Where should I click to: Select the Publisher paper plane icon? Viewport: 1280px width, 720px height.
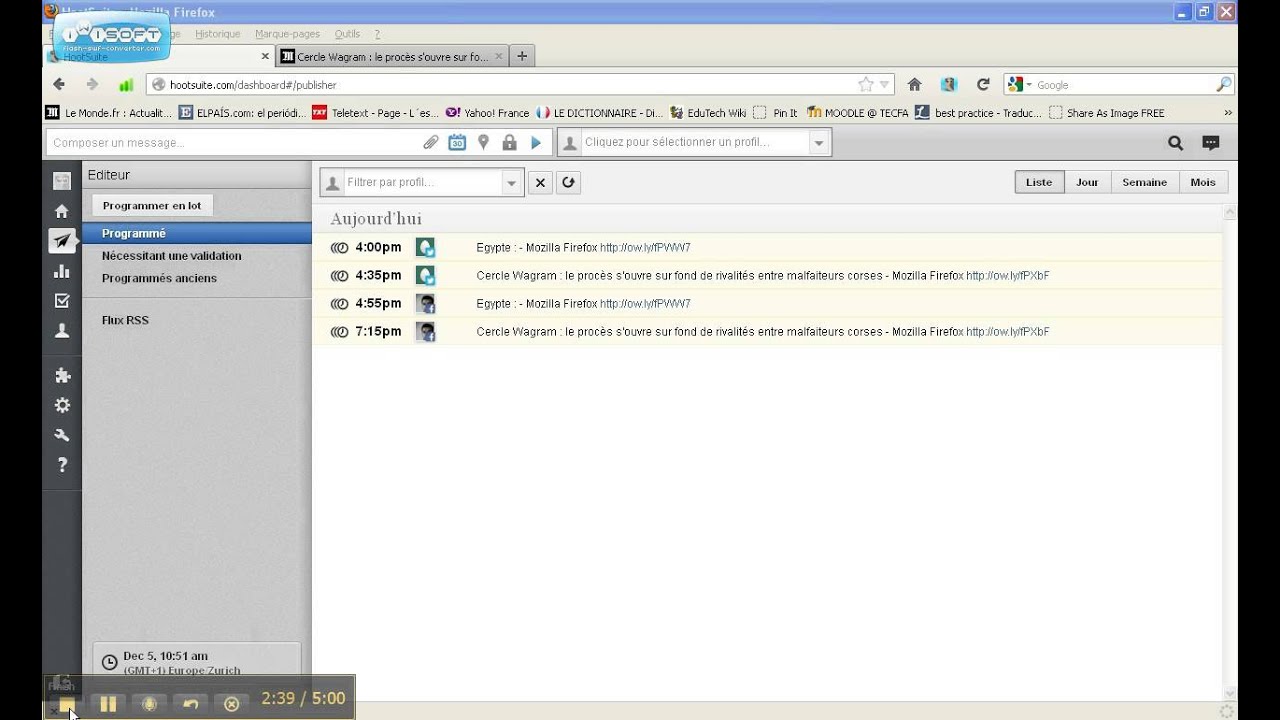pos(62,241)
